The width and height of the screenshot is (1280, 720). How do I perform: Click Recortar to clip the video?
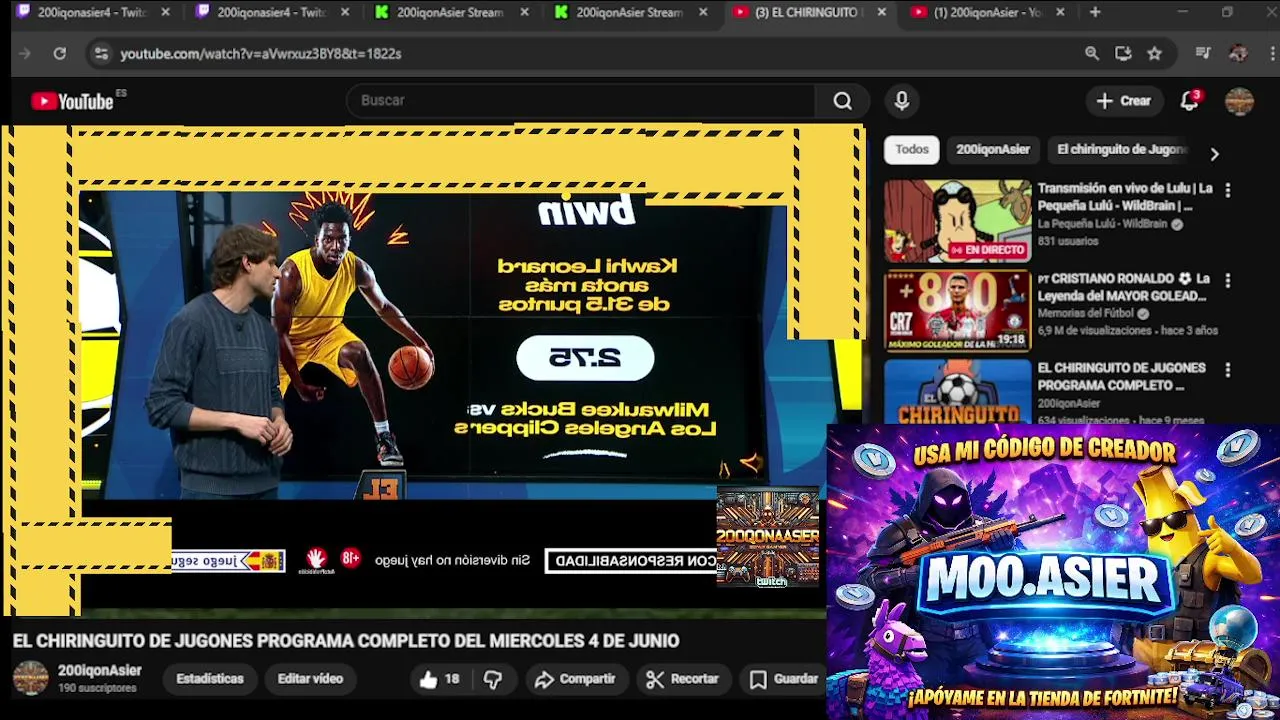(683, 679)
